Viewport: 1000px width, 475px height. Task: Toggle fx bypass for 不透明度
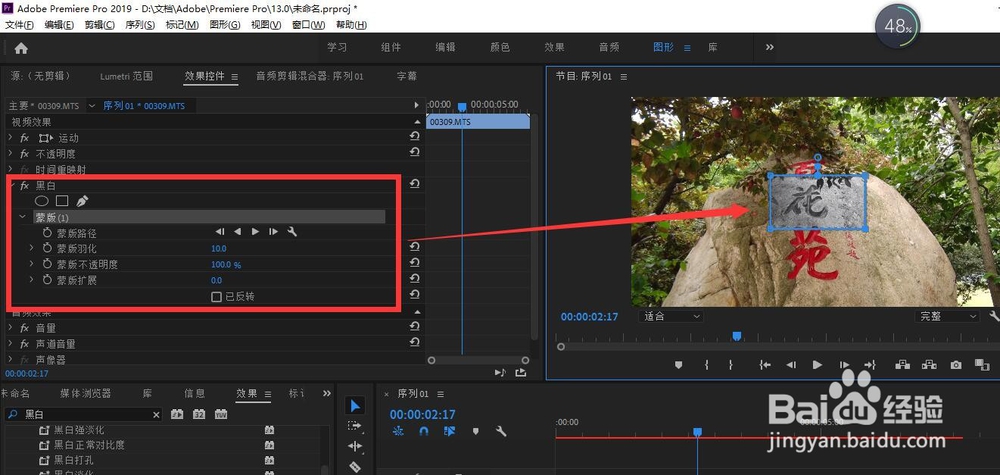pos(25,154)
